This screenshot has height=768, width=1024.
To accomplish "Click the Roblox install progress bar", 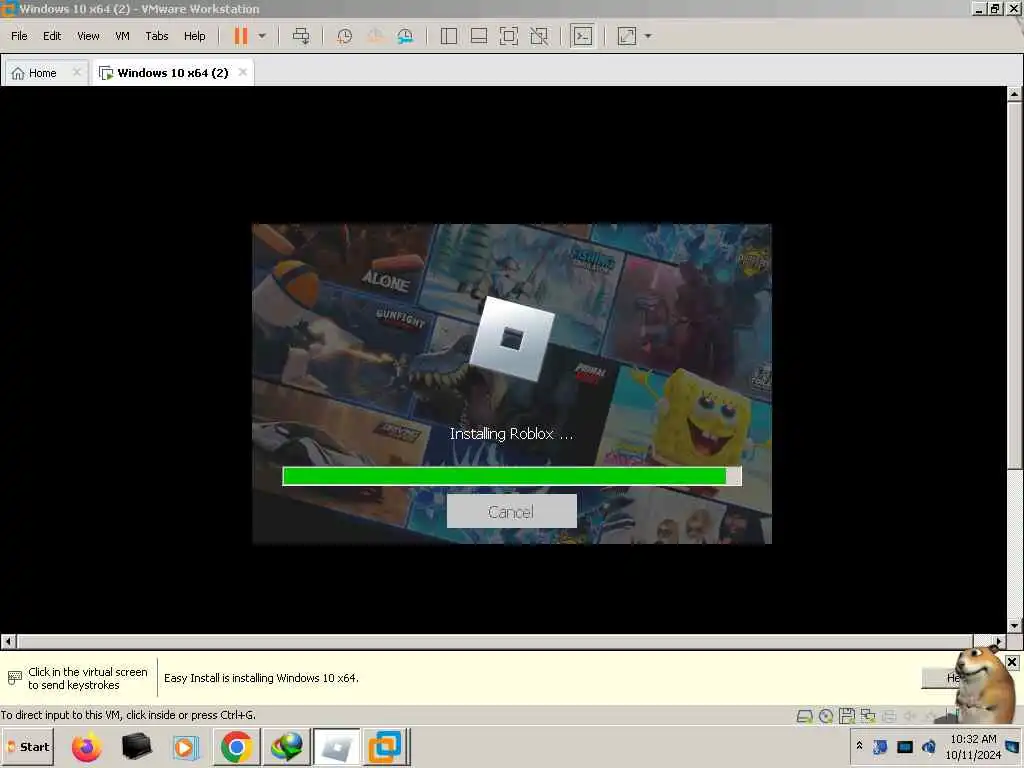I will click(x=512, y=476).
